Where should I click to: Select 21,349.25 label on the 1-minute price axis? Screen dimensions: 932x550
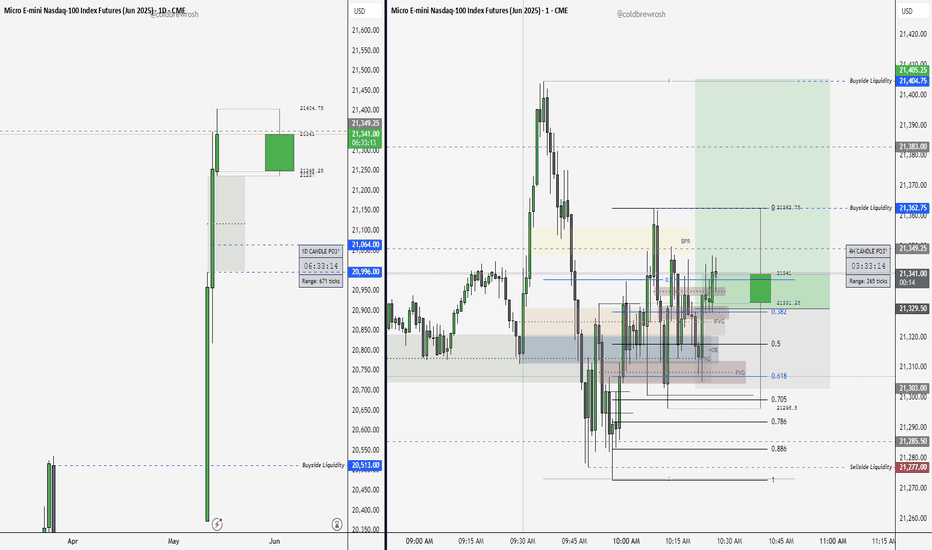[x=913, y=248]
